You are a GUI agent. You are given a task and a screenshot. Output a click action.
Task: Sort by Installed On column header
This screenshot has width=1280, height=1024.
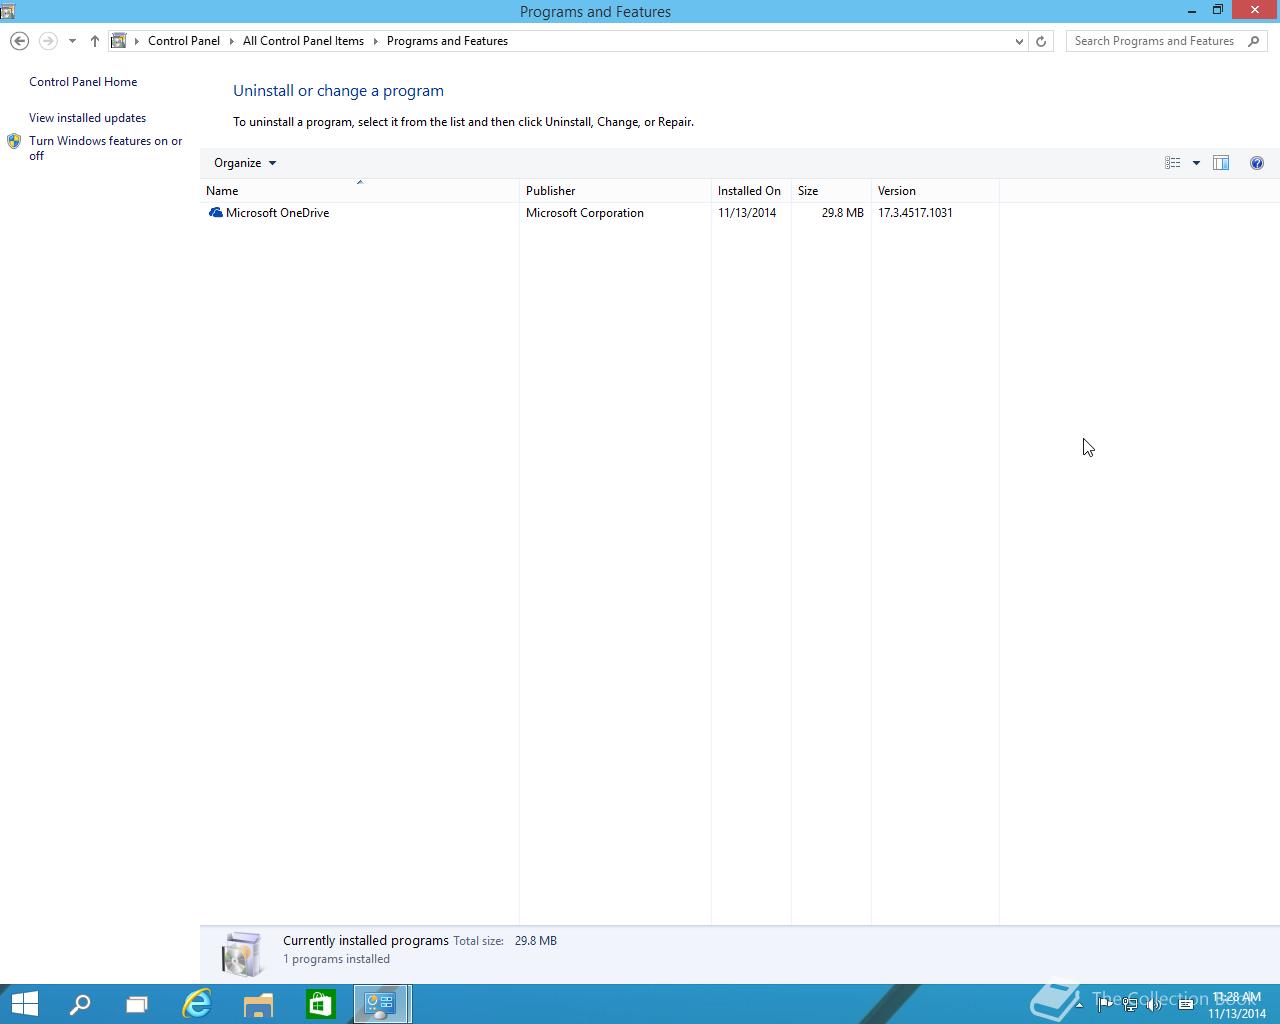(751, 191)
